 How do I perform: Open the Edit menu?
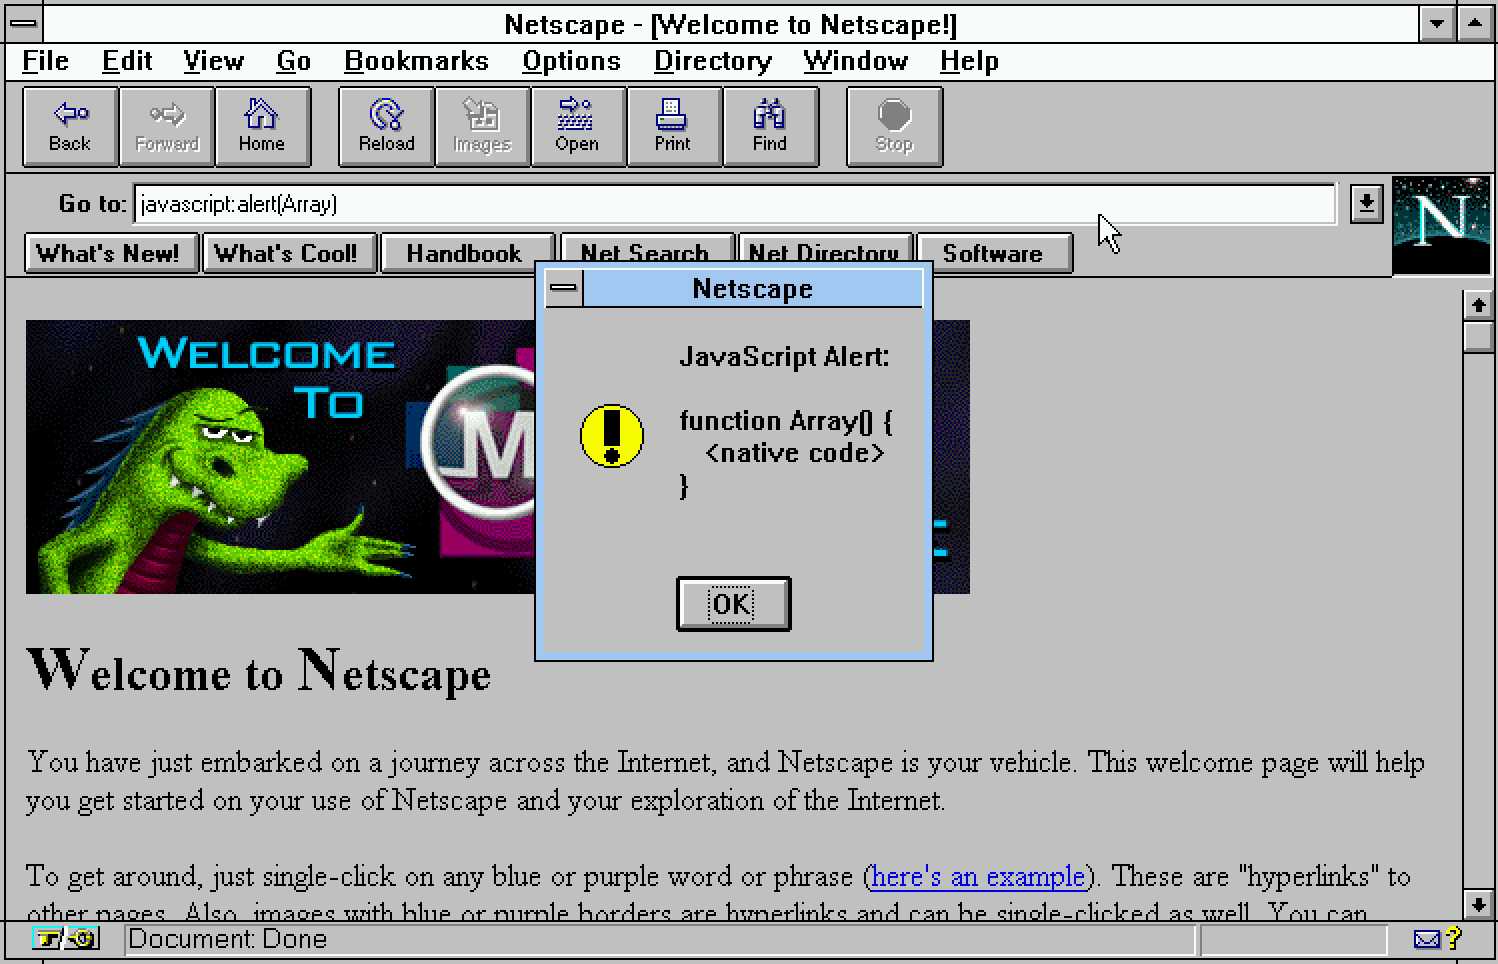(127, 61)
